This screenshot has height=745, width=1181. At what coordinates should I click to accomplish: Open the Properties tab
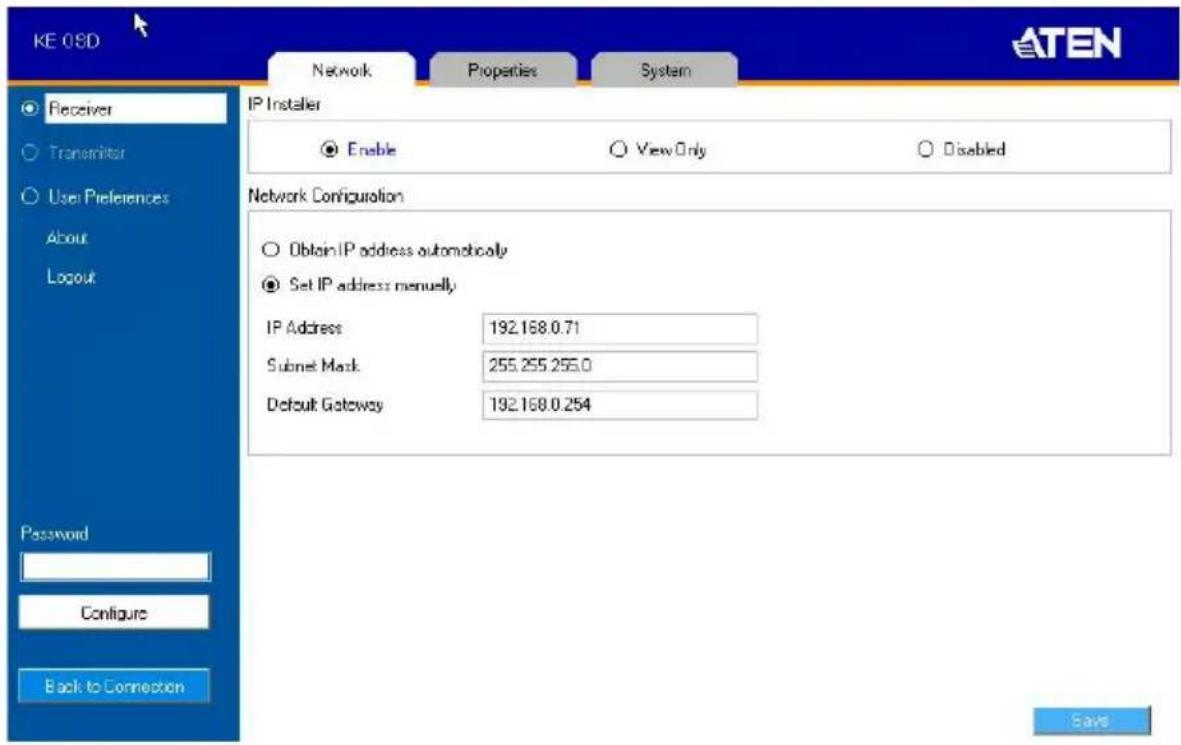point(502,70)
